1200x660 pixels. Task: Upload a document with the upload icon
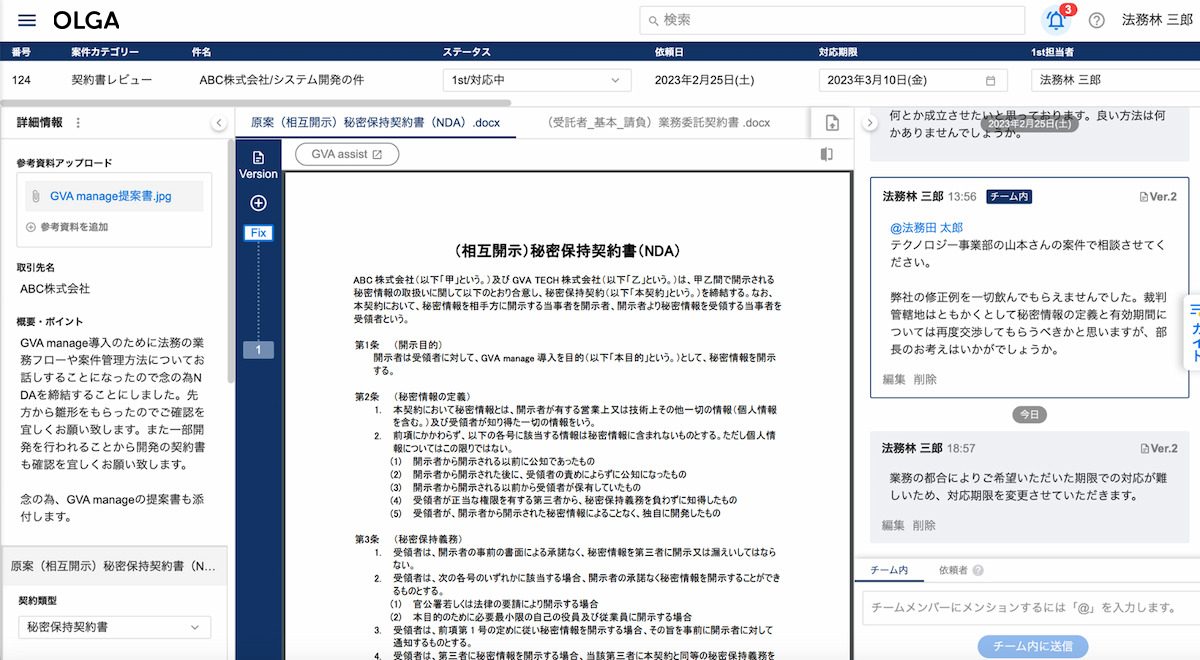(x=832, y=123)
